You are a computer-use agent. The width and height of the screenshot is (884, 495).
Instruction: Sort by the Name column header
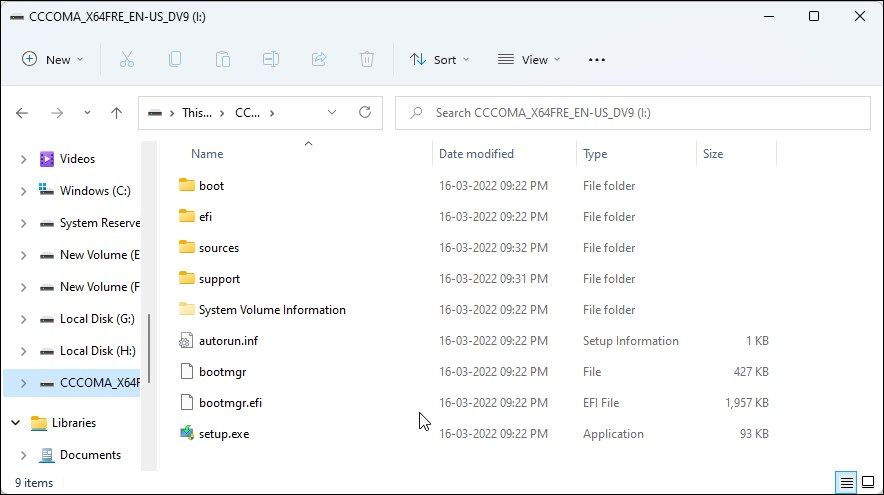point(207,154)
